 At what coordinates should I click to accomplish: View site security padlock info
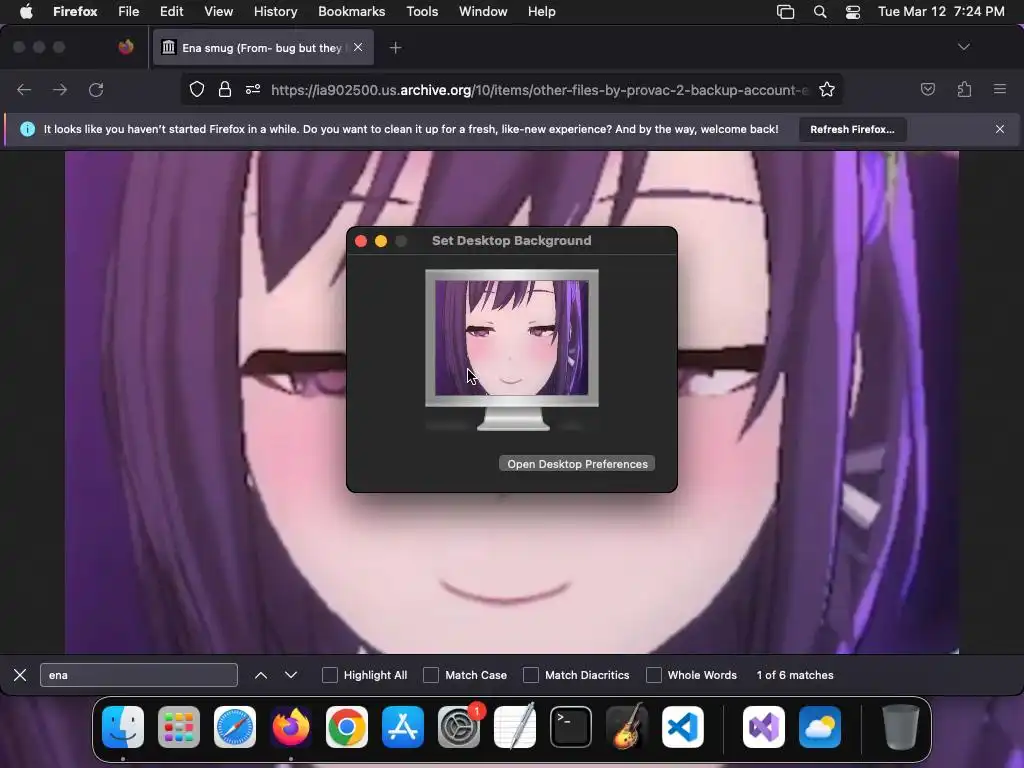(x=225, y=89)
